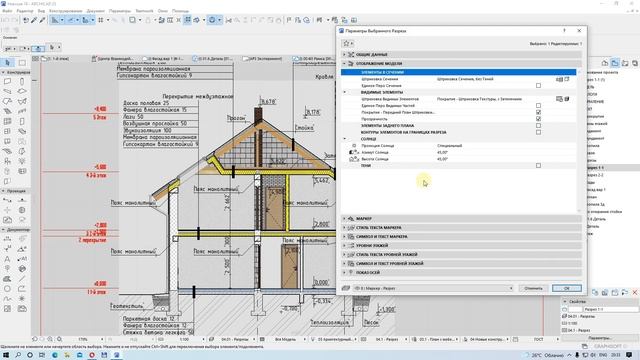Click the Column tool icon in toolbox
The height and width of the screenshot is (360, 640).
[22, 81]
